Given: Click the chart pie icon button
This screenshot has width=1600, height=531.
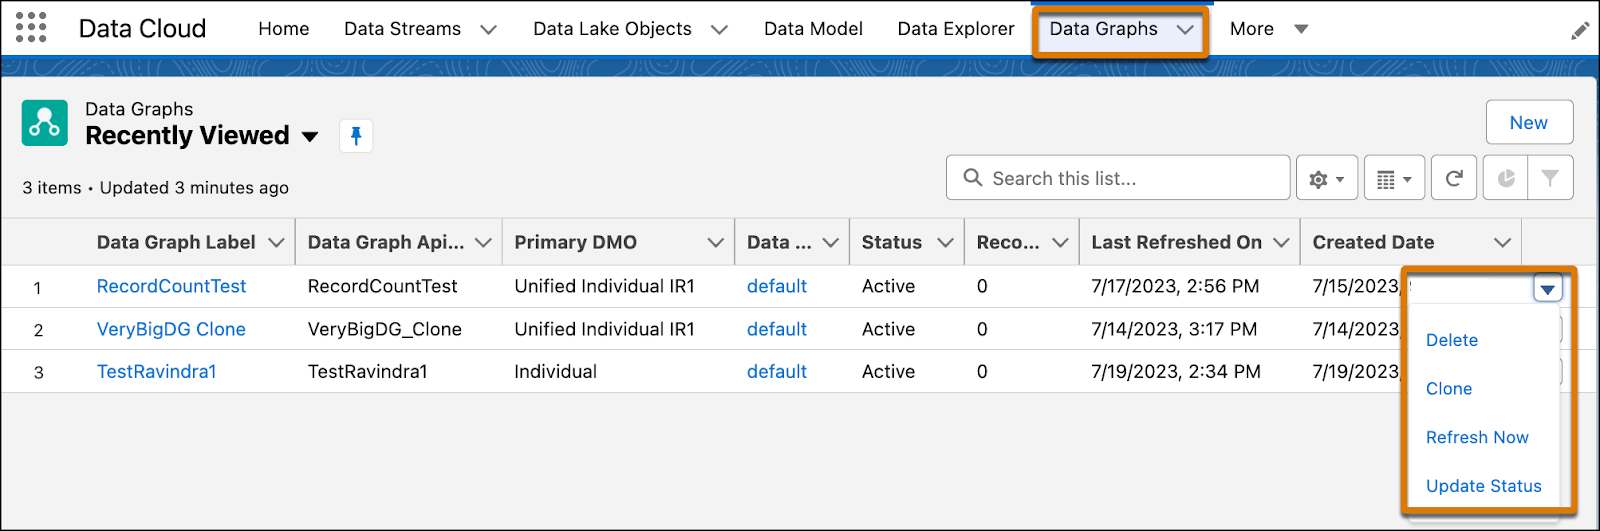Looking at the screenshot, I should point(1506,179).
